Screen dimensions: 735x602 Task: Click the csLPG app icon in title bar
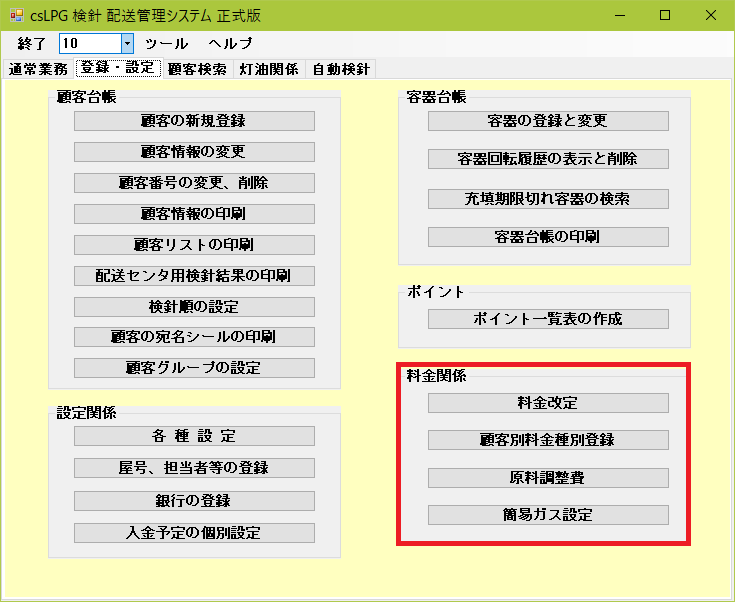(x=16, y=15)
